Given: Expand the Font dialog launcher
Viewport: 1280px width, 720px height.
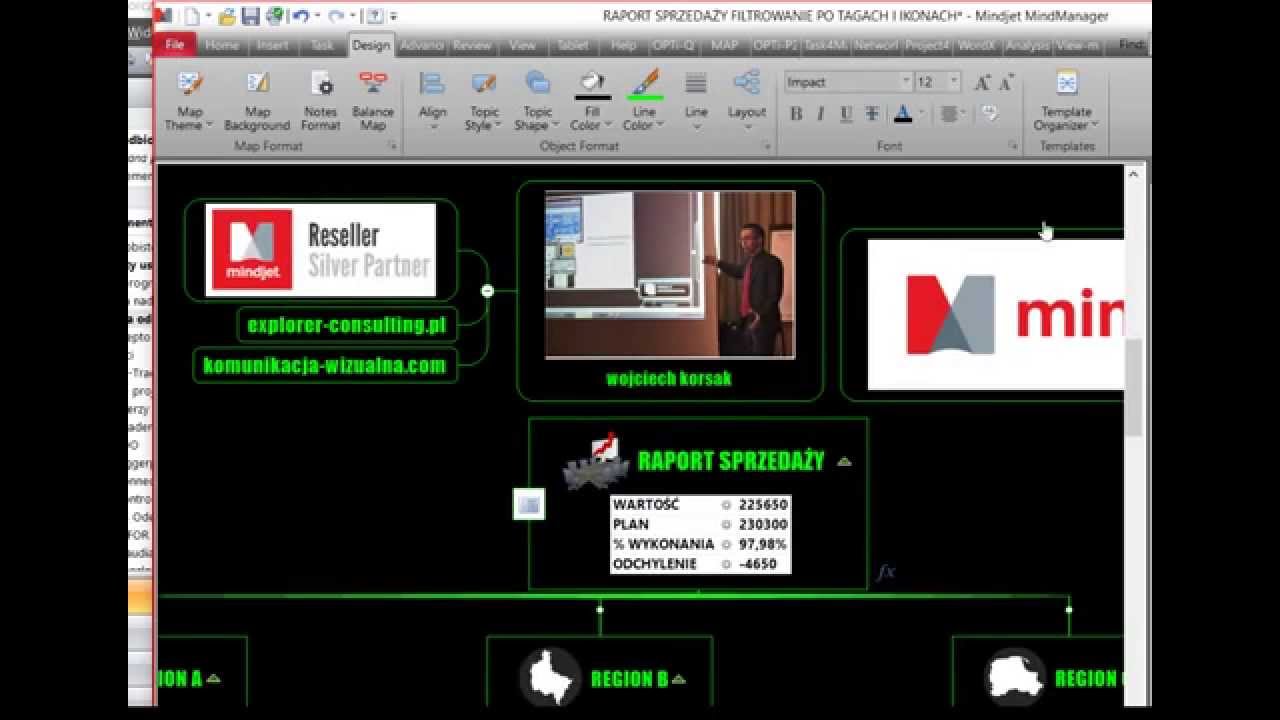Looking at the screenshot, I should pos(1013,146).
